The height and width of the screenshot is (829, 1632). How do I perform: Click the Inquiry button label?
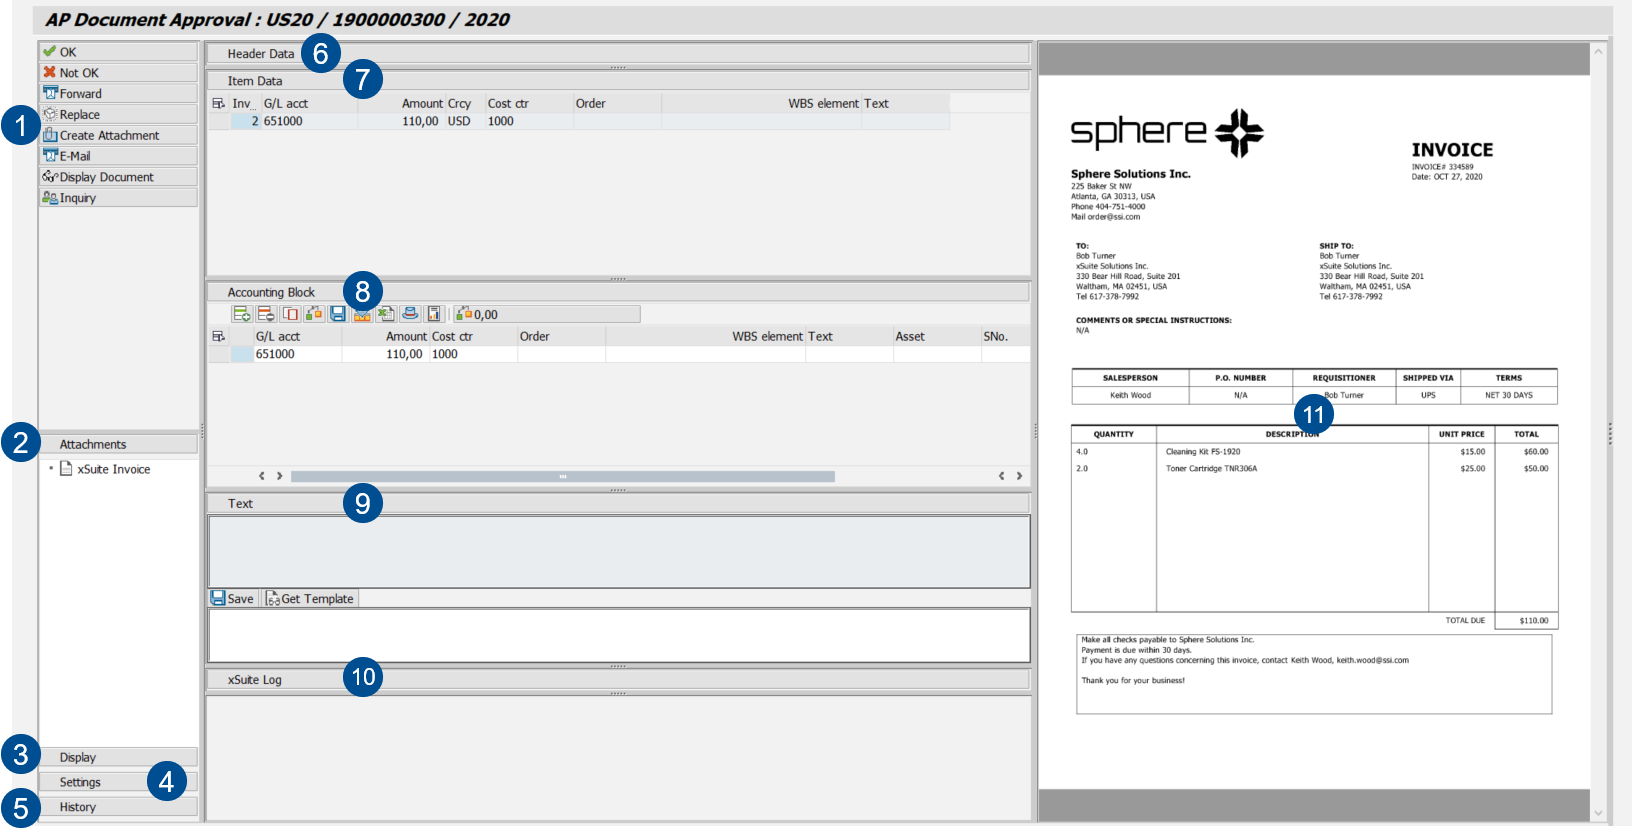pos(78,198)
